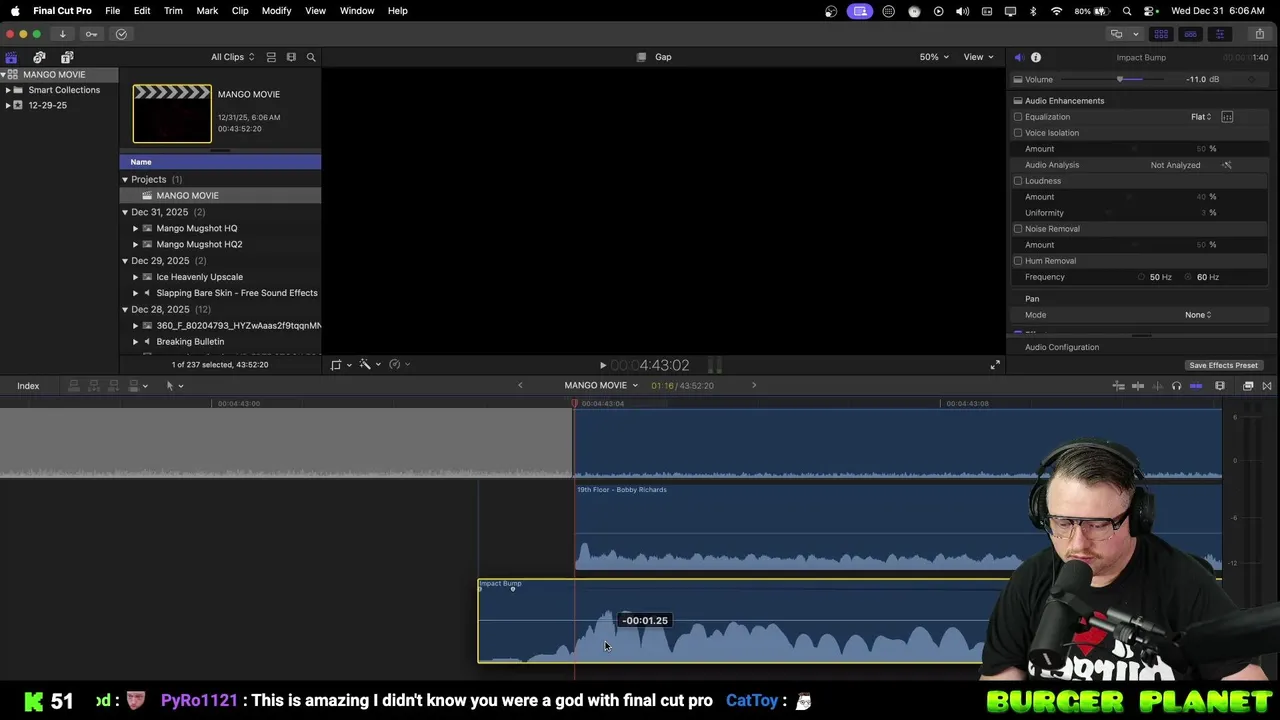
Task: Add keyframe for Volume parameter
Action: point(1251,79)
